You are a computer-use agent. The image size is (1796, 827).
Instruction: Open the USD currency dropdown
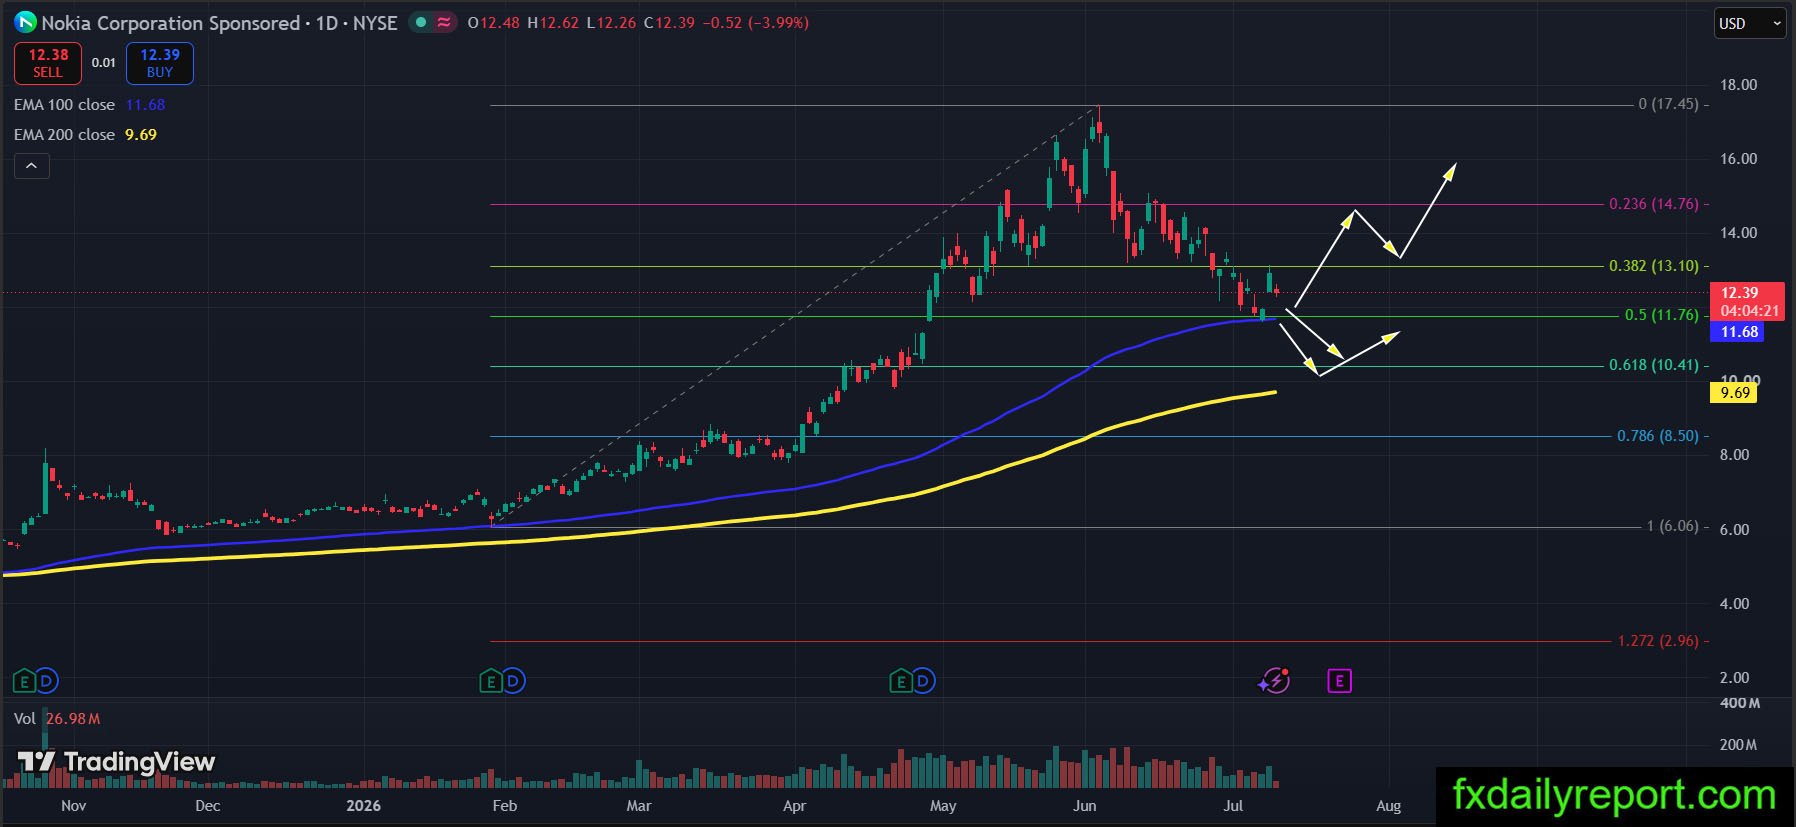click(1750, 23)
